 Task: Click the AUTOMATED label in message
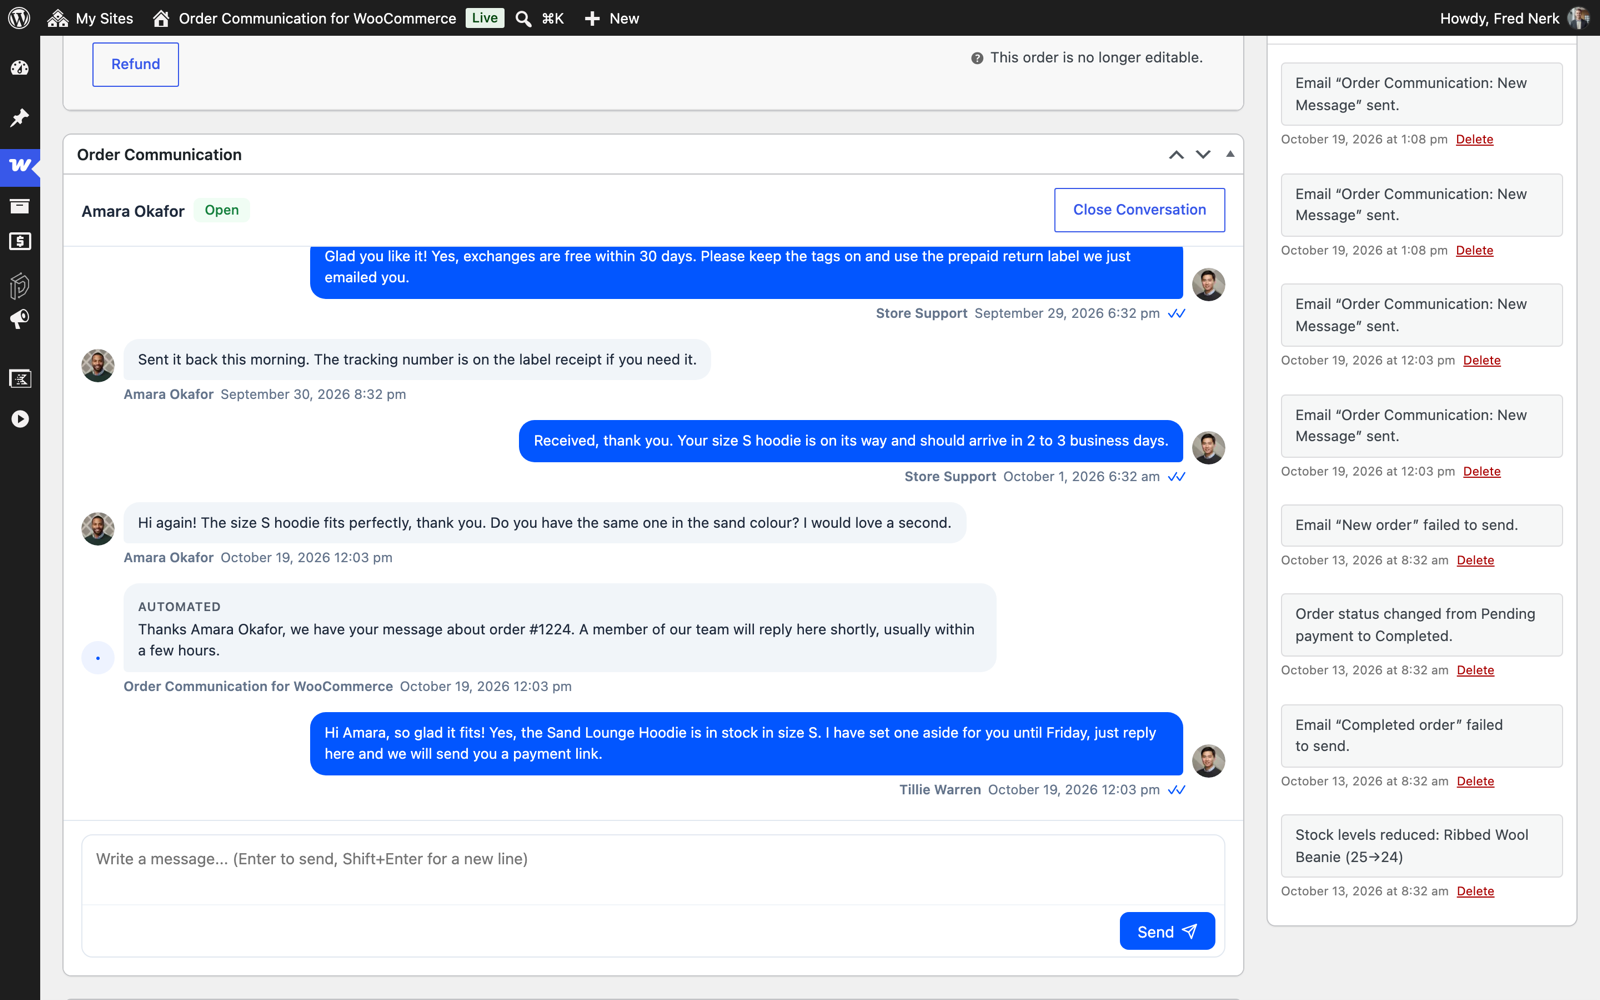(179, 607)
